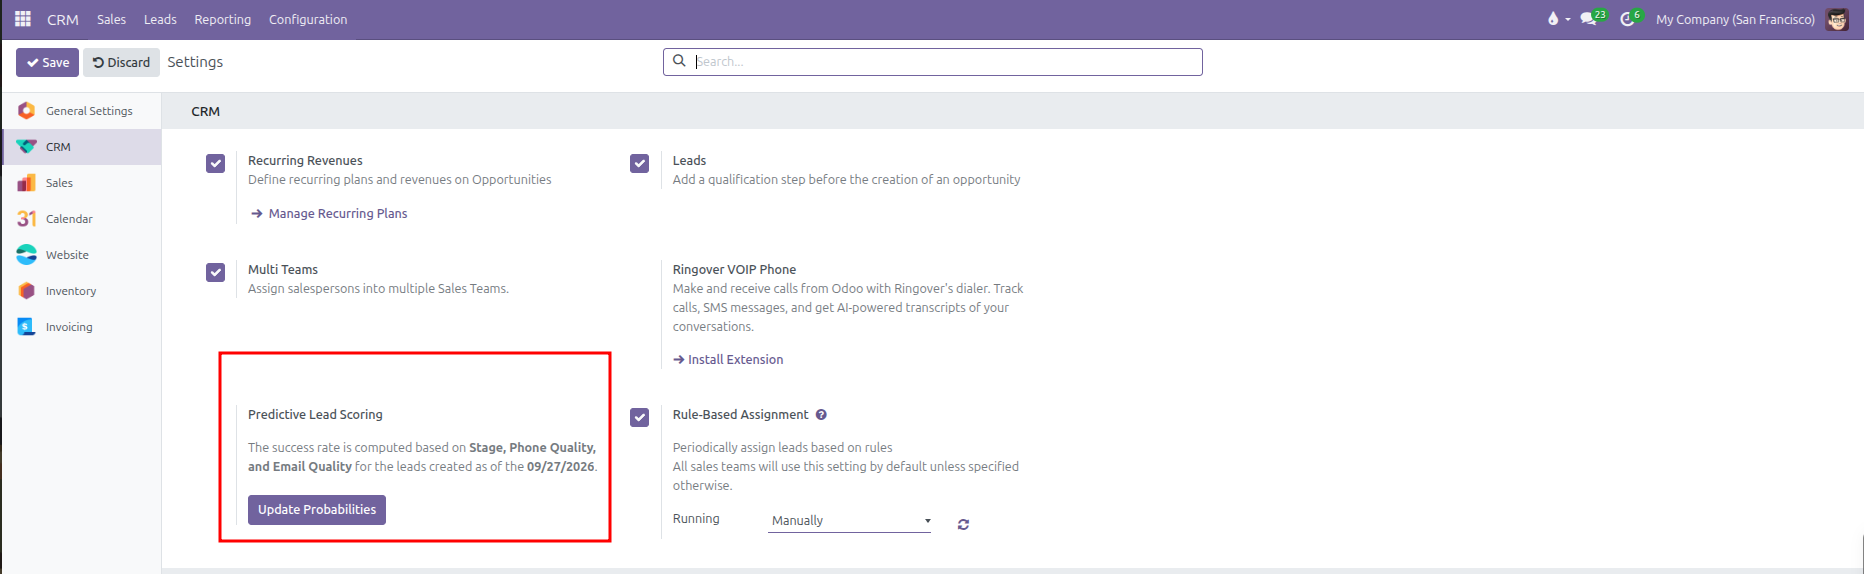Click the Install Extension link
Viewport: 1864px width, 574px height.
(728, 359)
